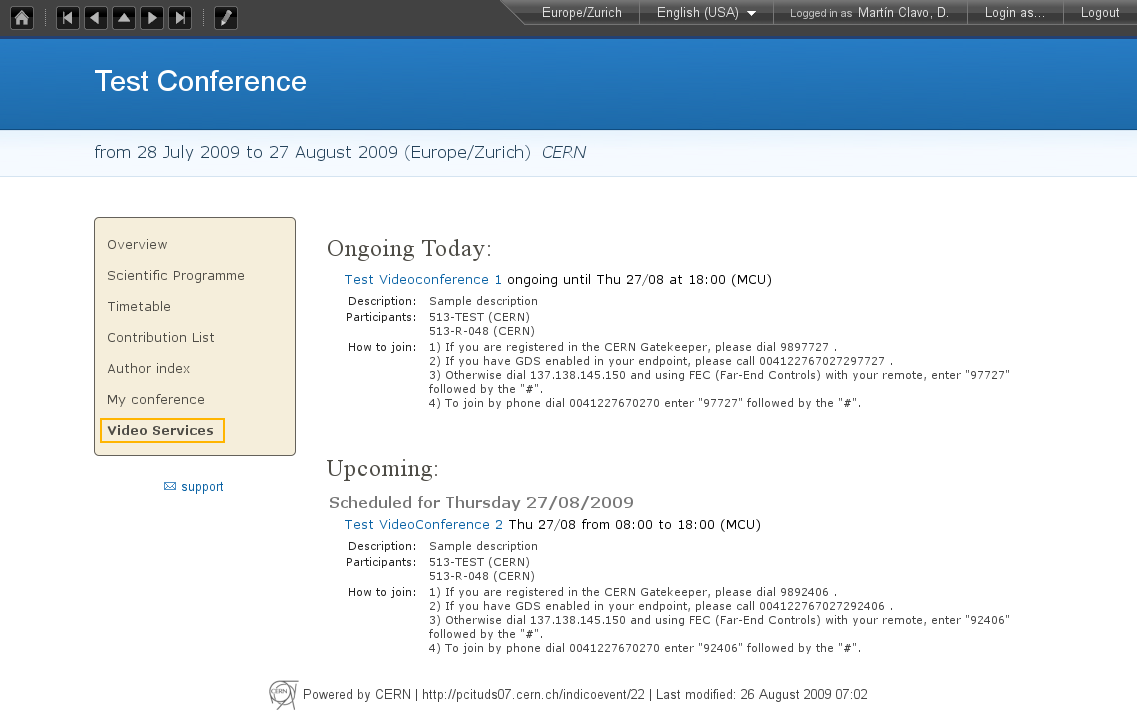Click the support email link

(202, 487)
